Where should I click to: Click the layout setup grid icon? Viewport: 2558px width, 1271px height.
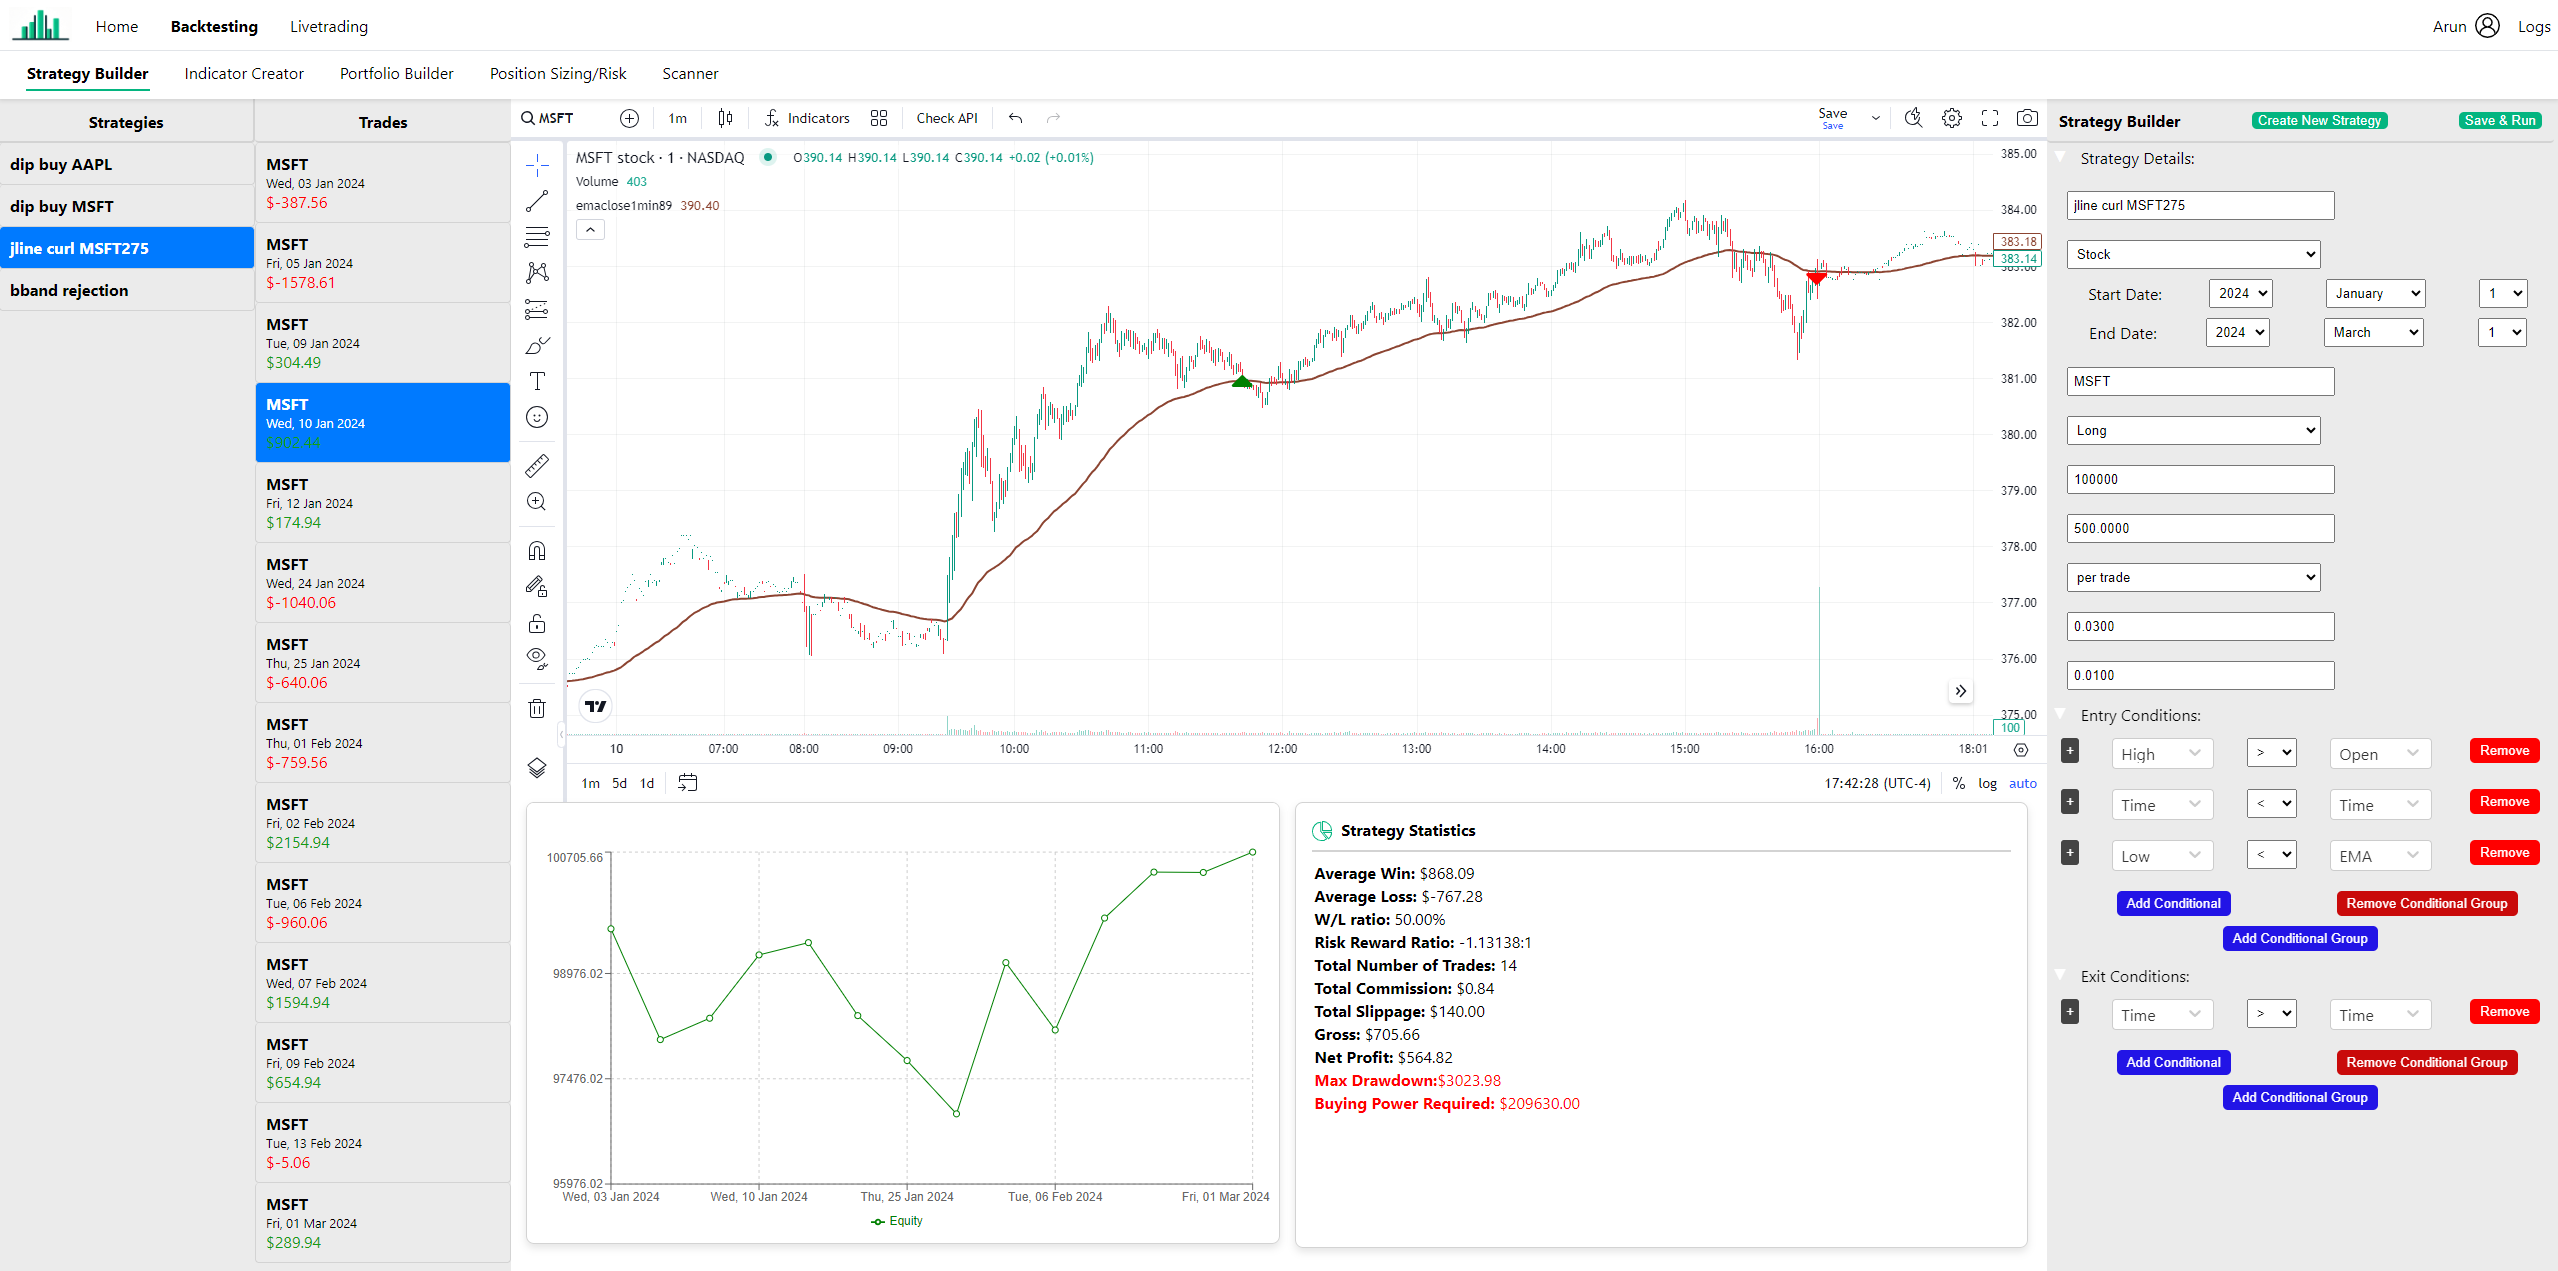click(879, 118)
